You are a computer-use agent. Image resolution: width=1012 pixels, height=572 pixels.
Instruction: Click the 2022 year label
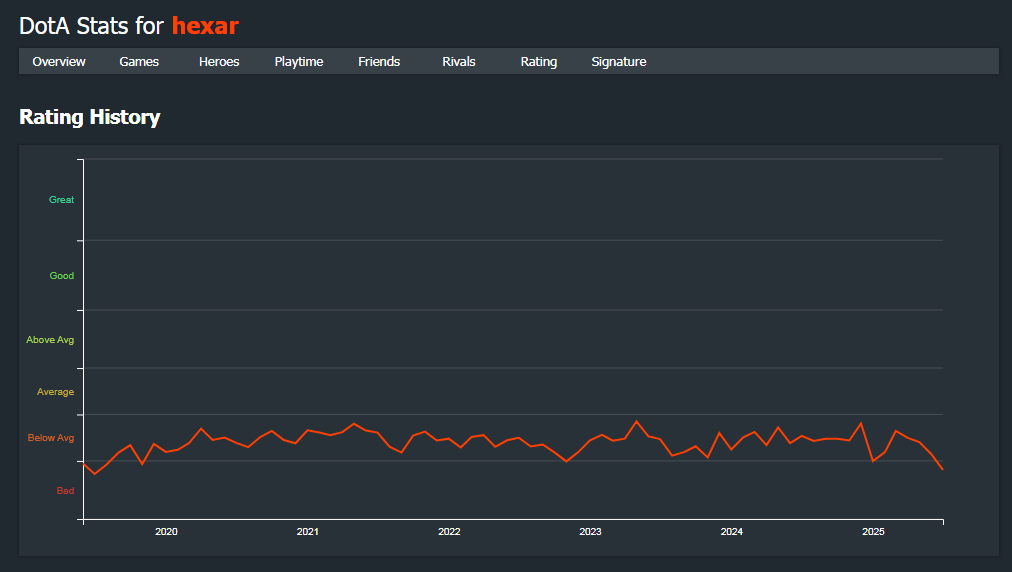pyautogui.click(x=449, y=531)
